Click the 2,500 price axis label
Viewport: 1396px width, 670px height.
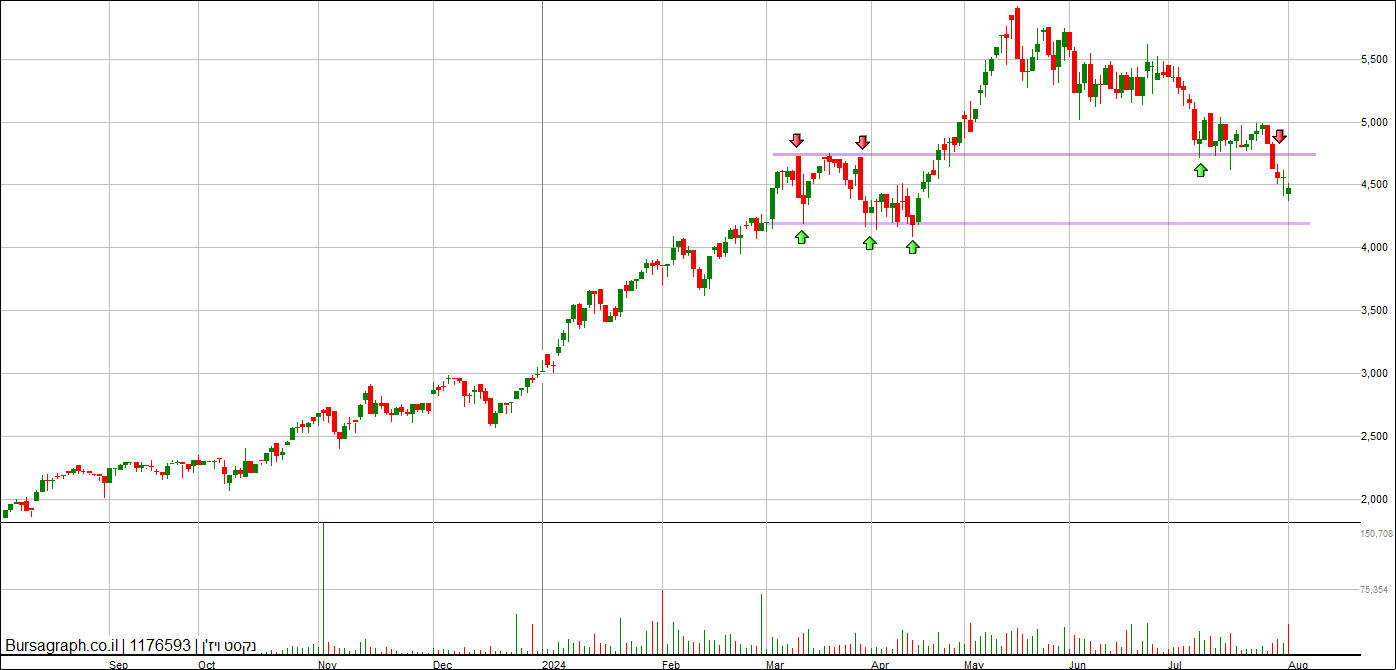point(1374,437)
